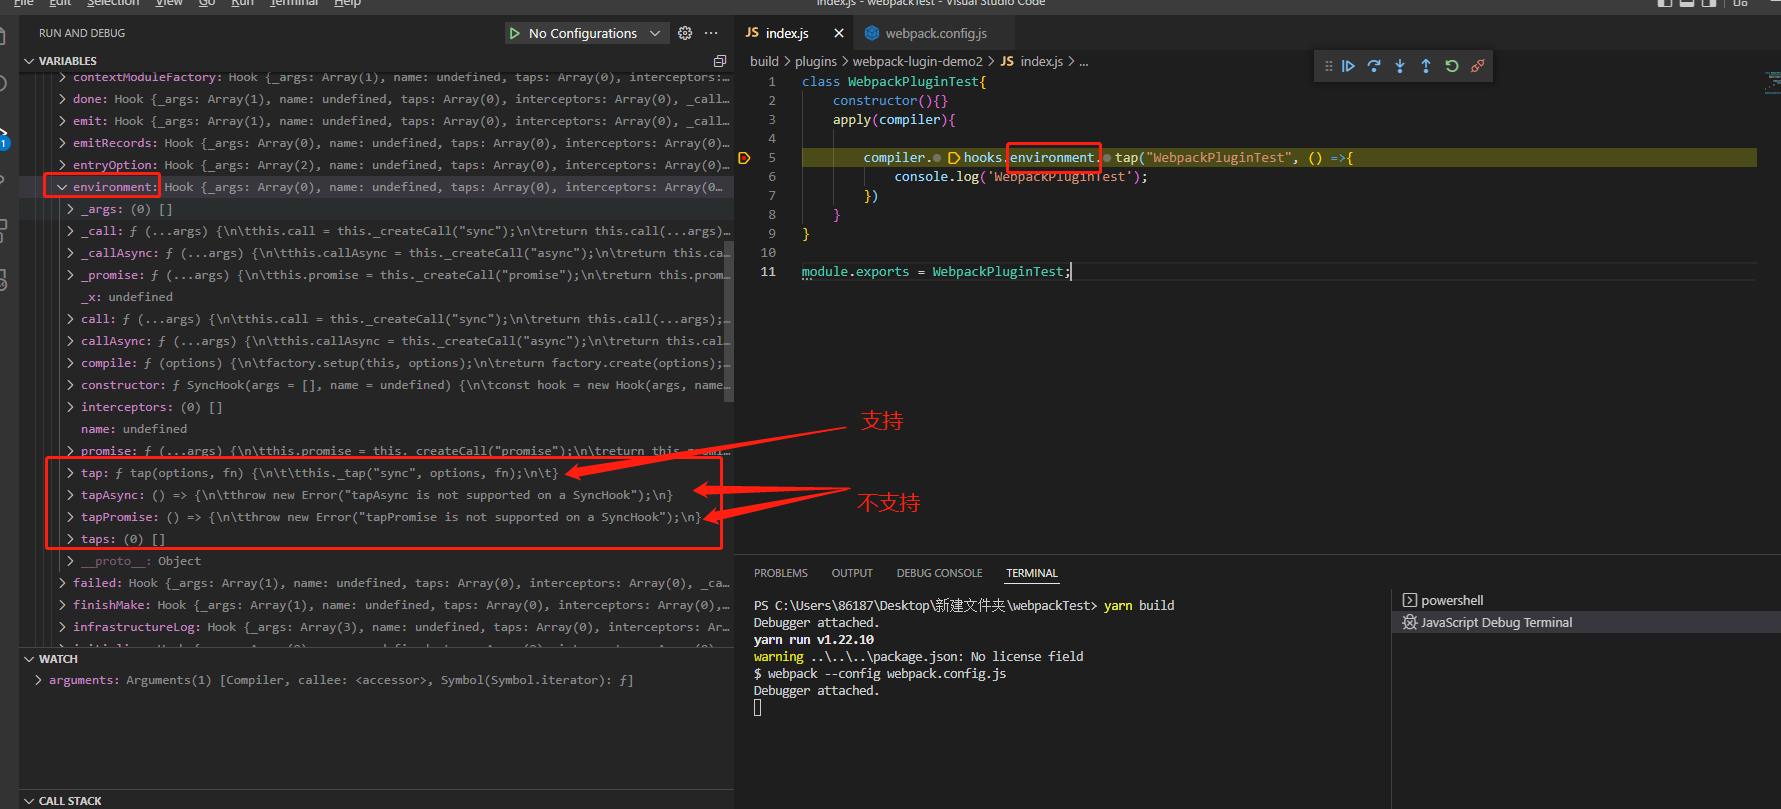This screenshot has width=1781, height=809.
Task: Click the terminal input cursor line
Action: tap(758, 708)
